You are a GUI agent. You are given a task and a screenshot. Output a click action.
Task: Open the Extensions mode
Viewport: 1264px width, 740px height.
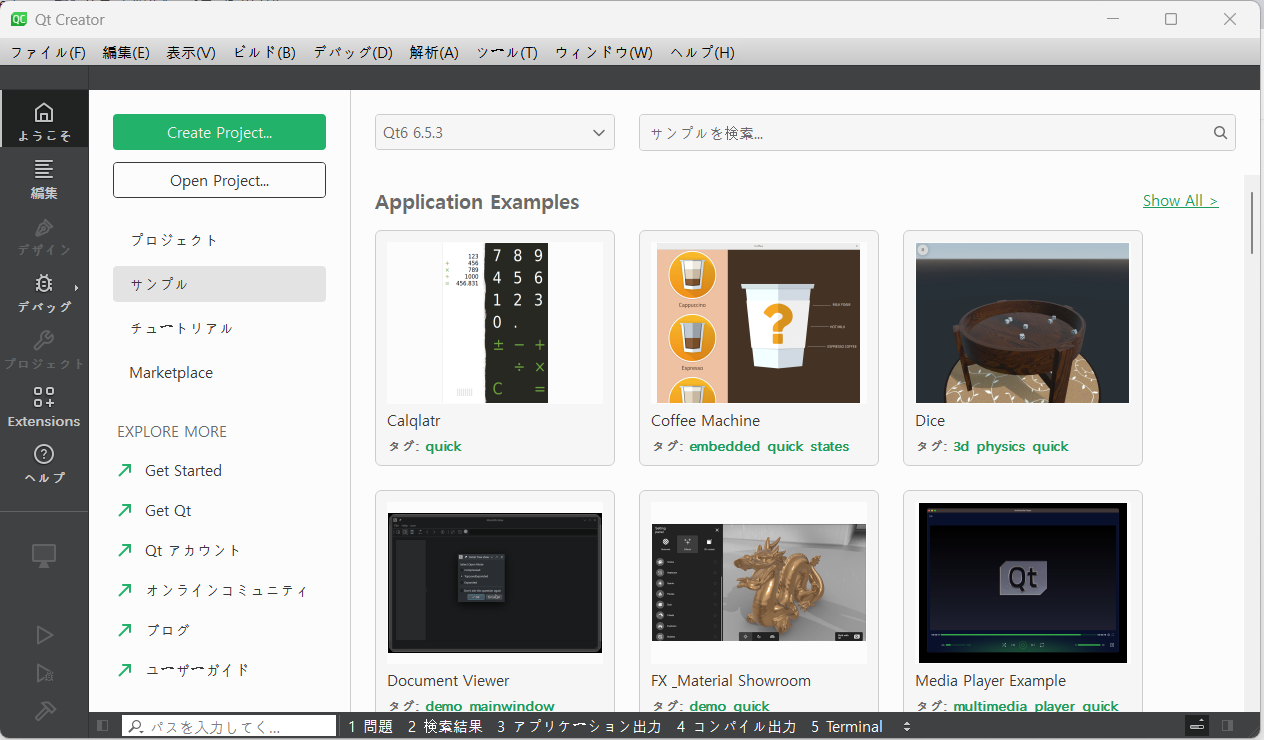(44, 406)
